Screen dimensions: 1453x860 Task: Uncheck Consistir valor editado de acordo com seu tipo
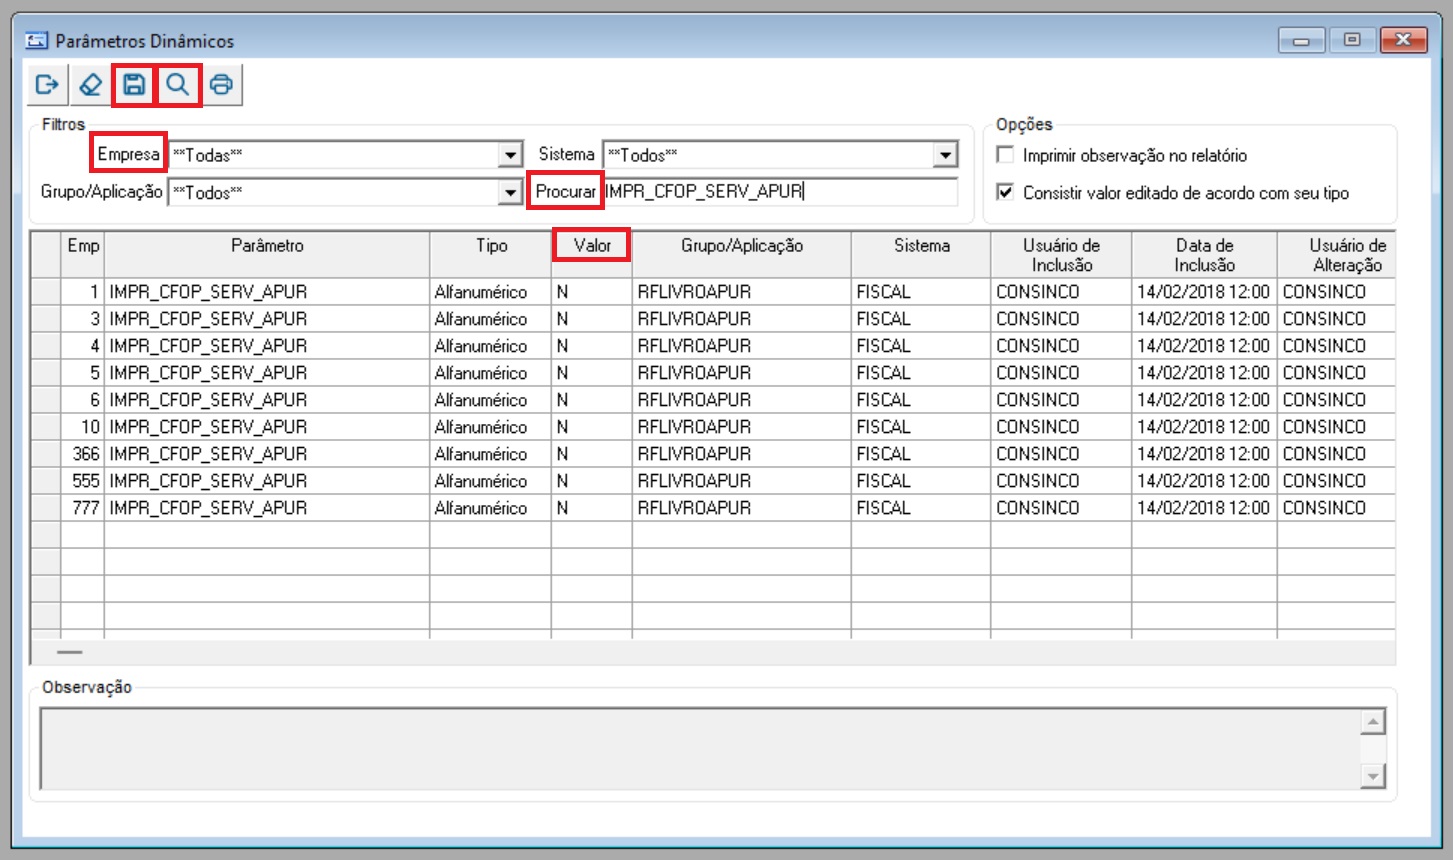tap(1006, 192)
